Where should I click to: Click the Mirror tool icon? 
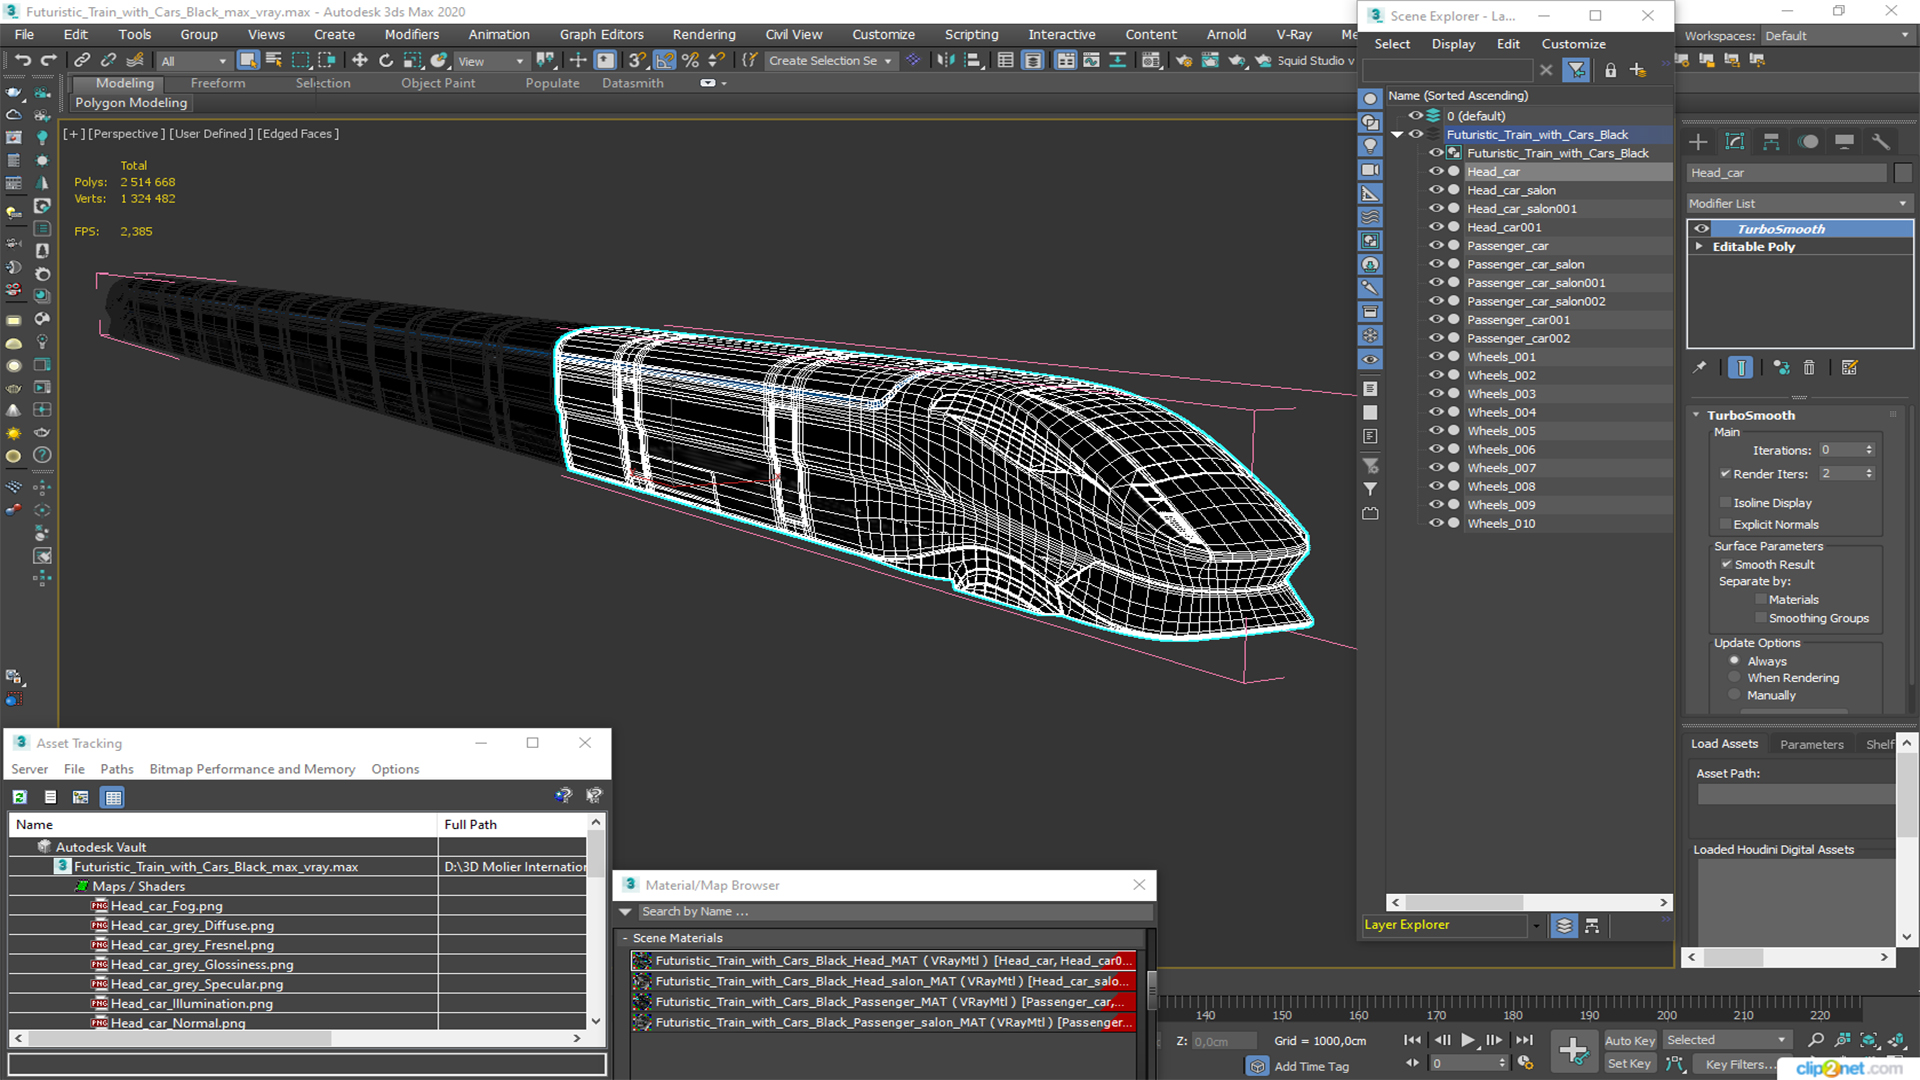click(945, 61)
